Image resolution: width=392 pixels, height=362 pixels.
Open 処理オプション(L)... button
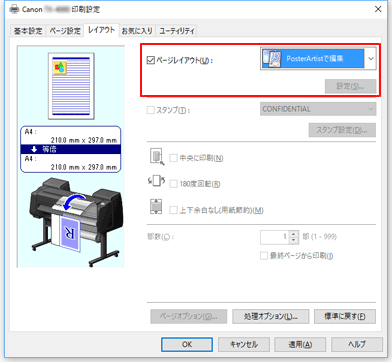tap(271, 316)
